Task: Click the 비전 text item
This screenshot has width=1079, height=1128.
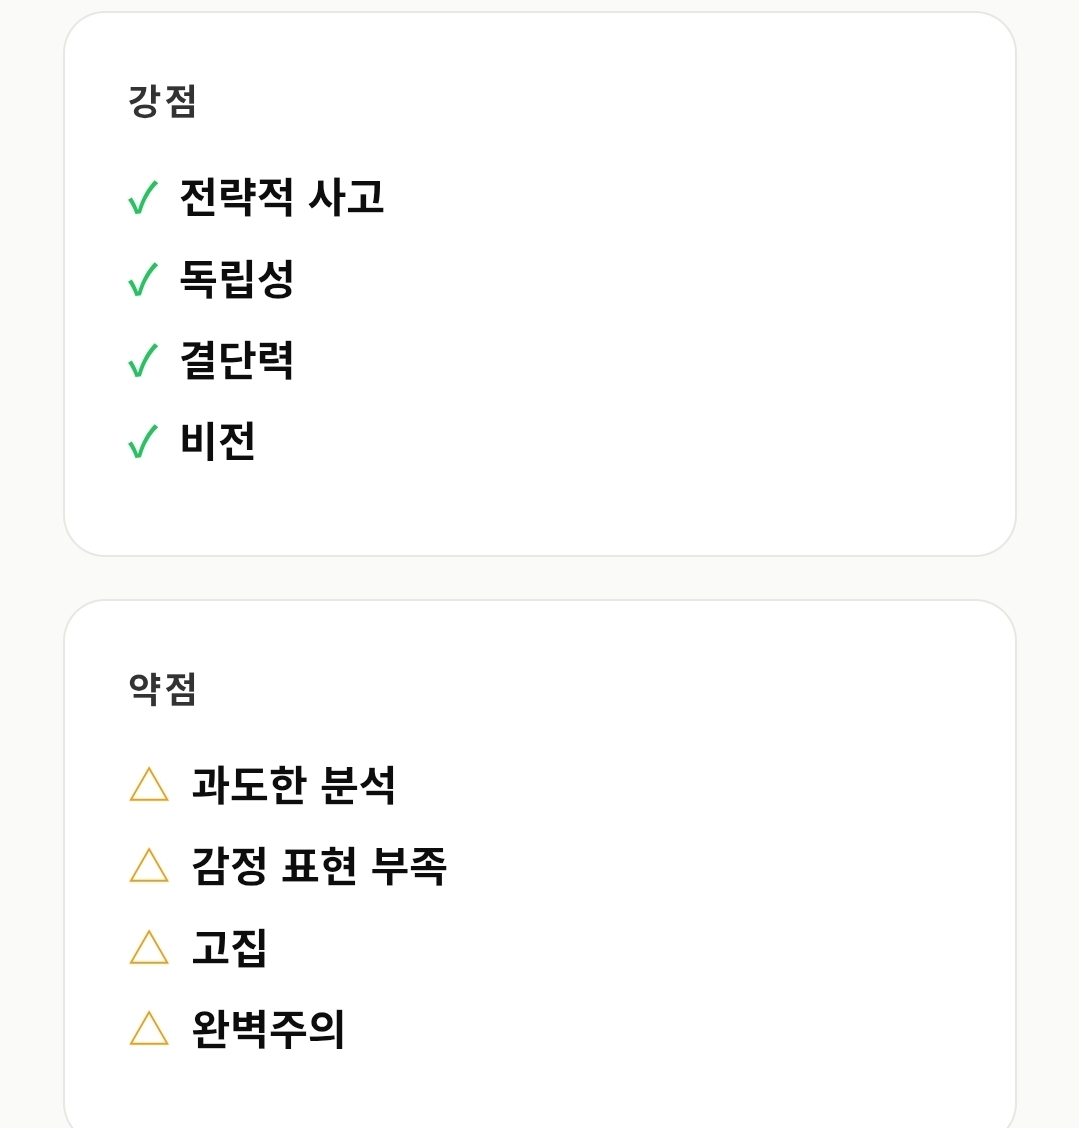Action: (218, 441)
